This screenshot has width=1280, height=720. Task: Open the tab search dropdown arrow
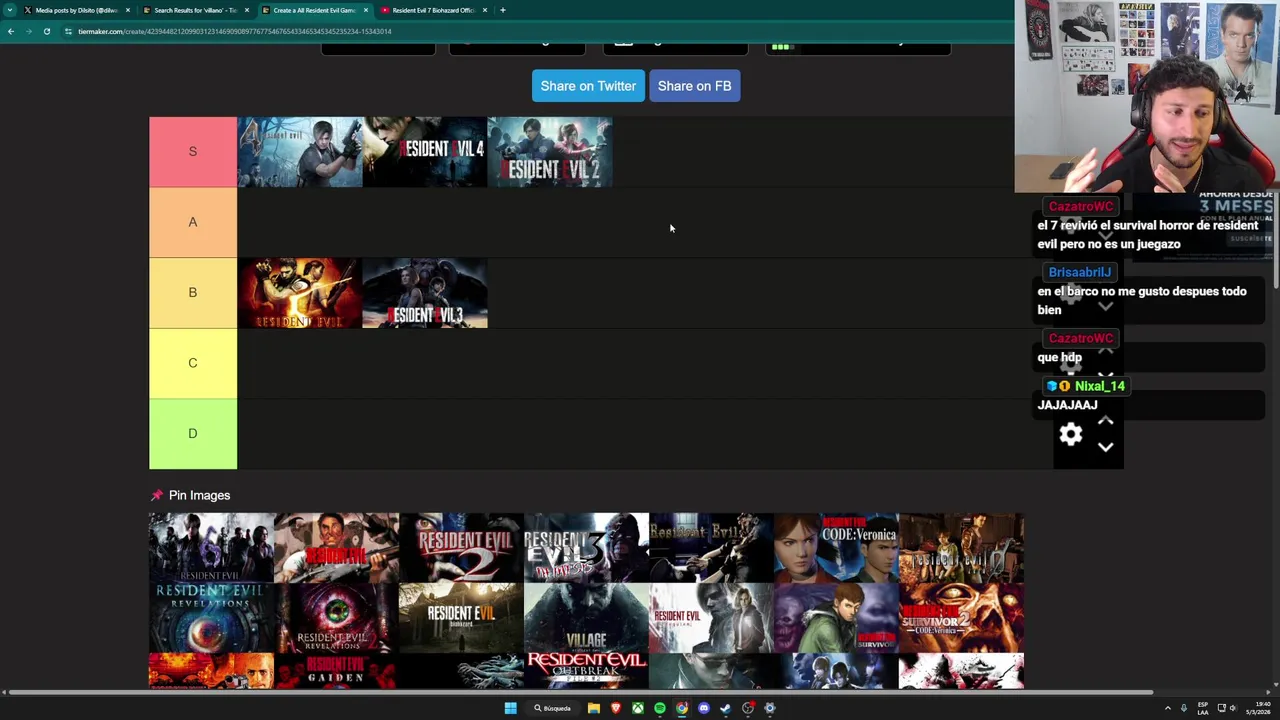pos(10,10)
